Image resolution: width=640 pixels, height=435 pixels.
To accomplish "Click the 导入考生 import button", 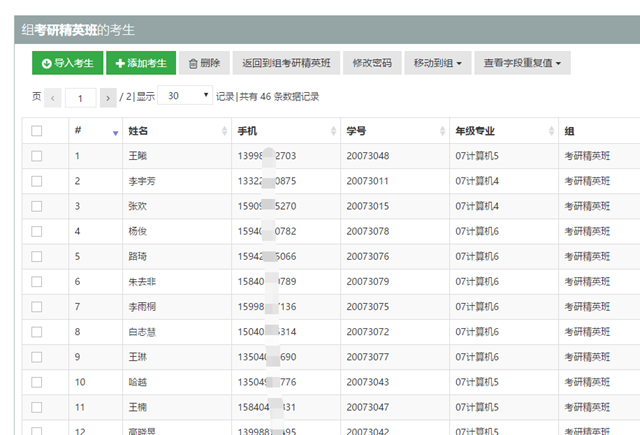I will (67, 63).
